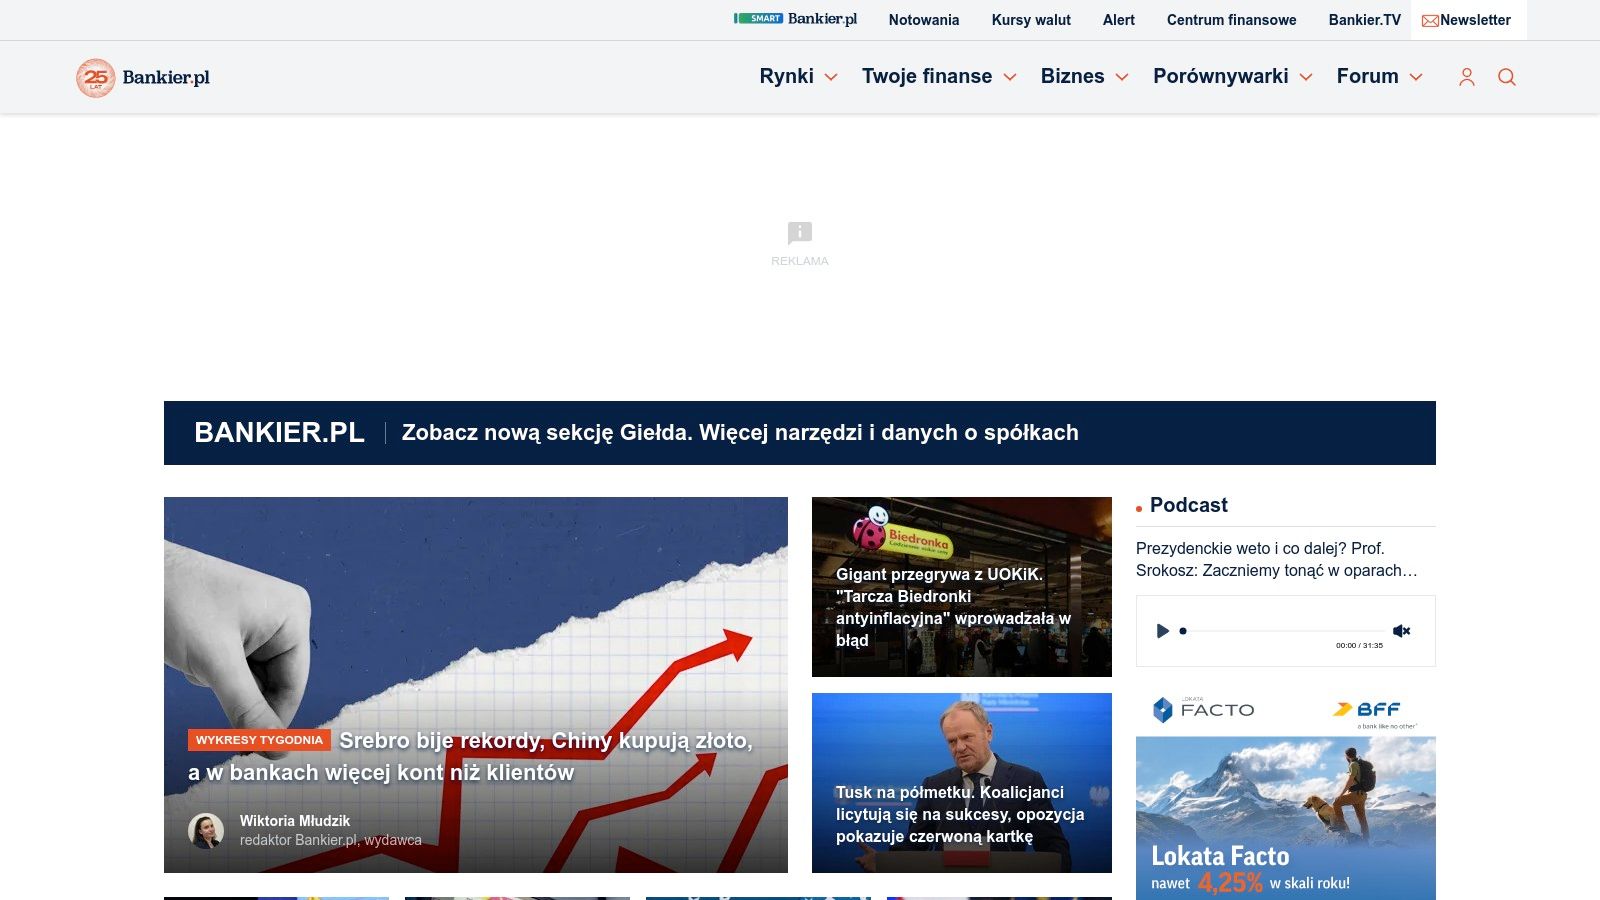Click the Lokata Facto logo in the ad
This screenshot has width=1600, height=900.
coord(1204,709)
